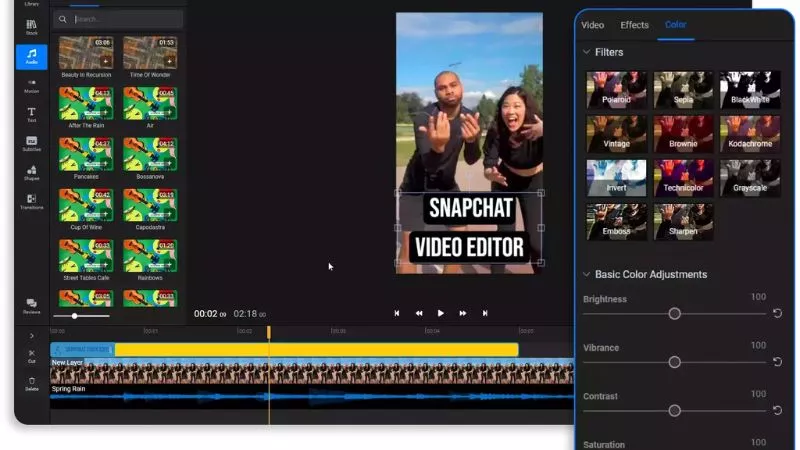Image resolution: width=800 pixels, height=450 pixels.
Task: Open the Text tool panel
Action: (32, 114)
